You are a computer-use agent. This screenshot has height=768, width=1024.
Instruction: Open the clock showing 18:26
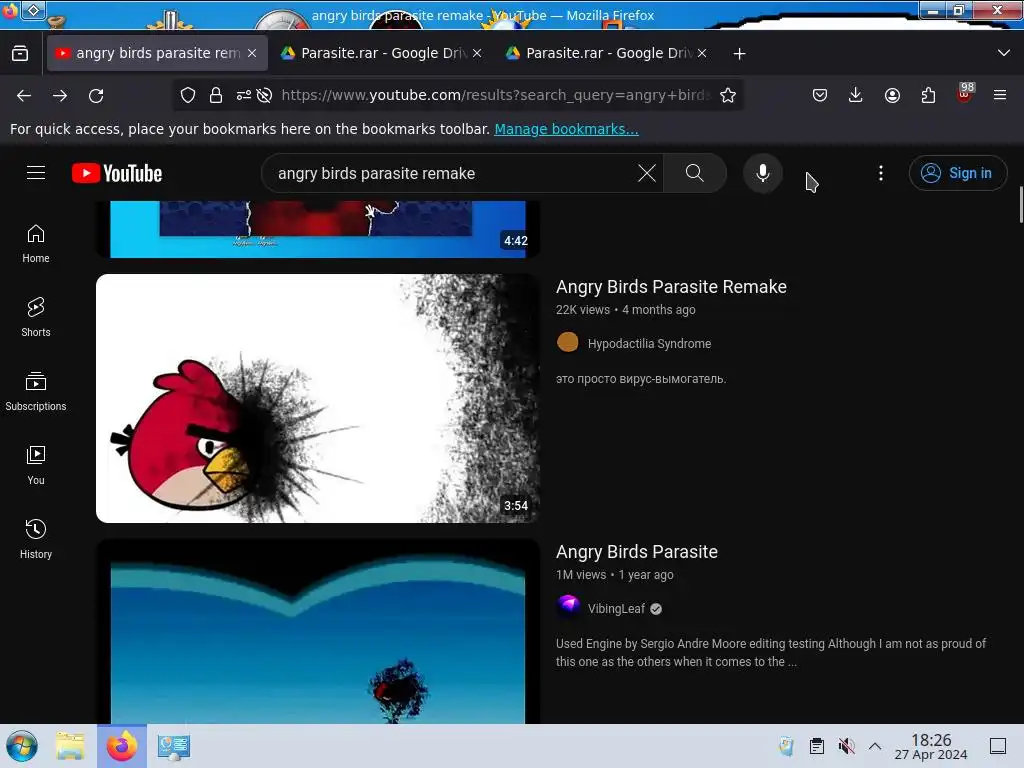click(931, 746)
